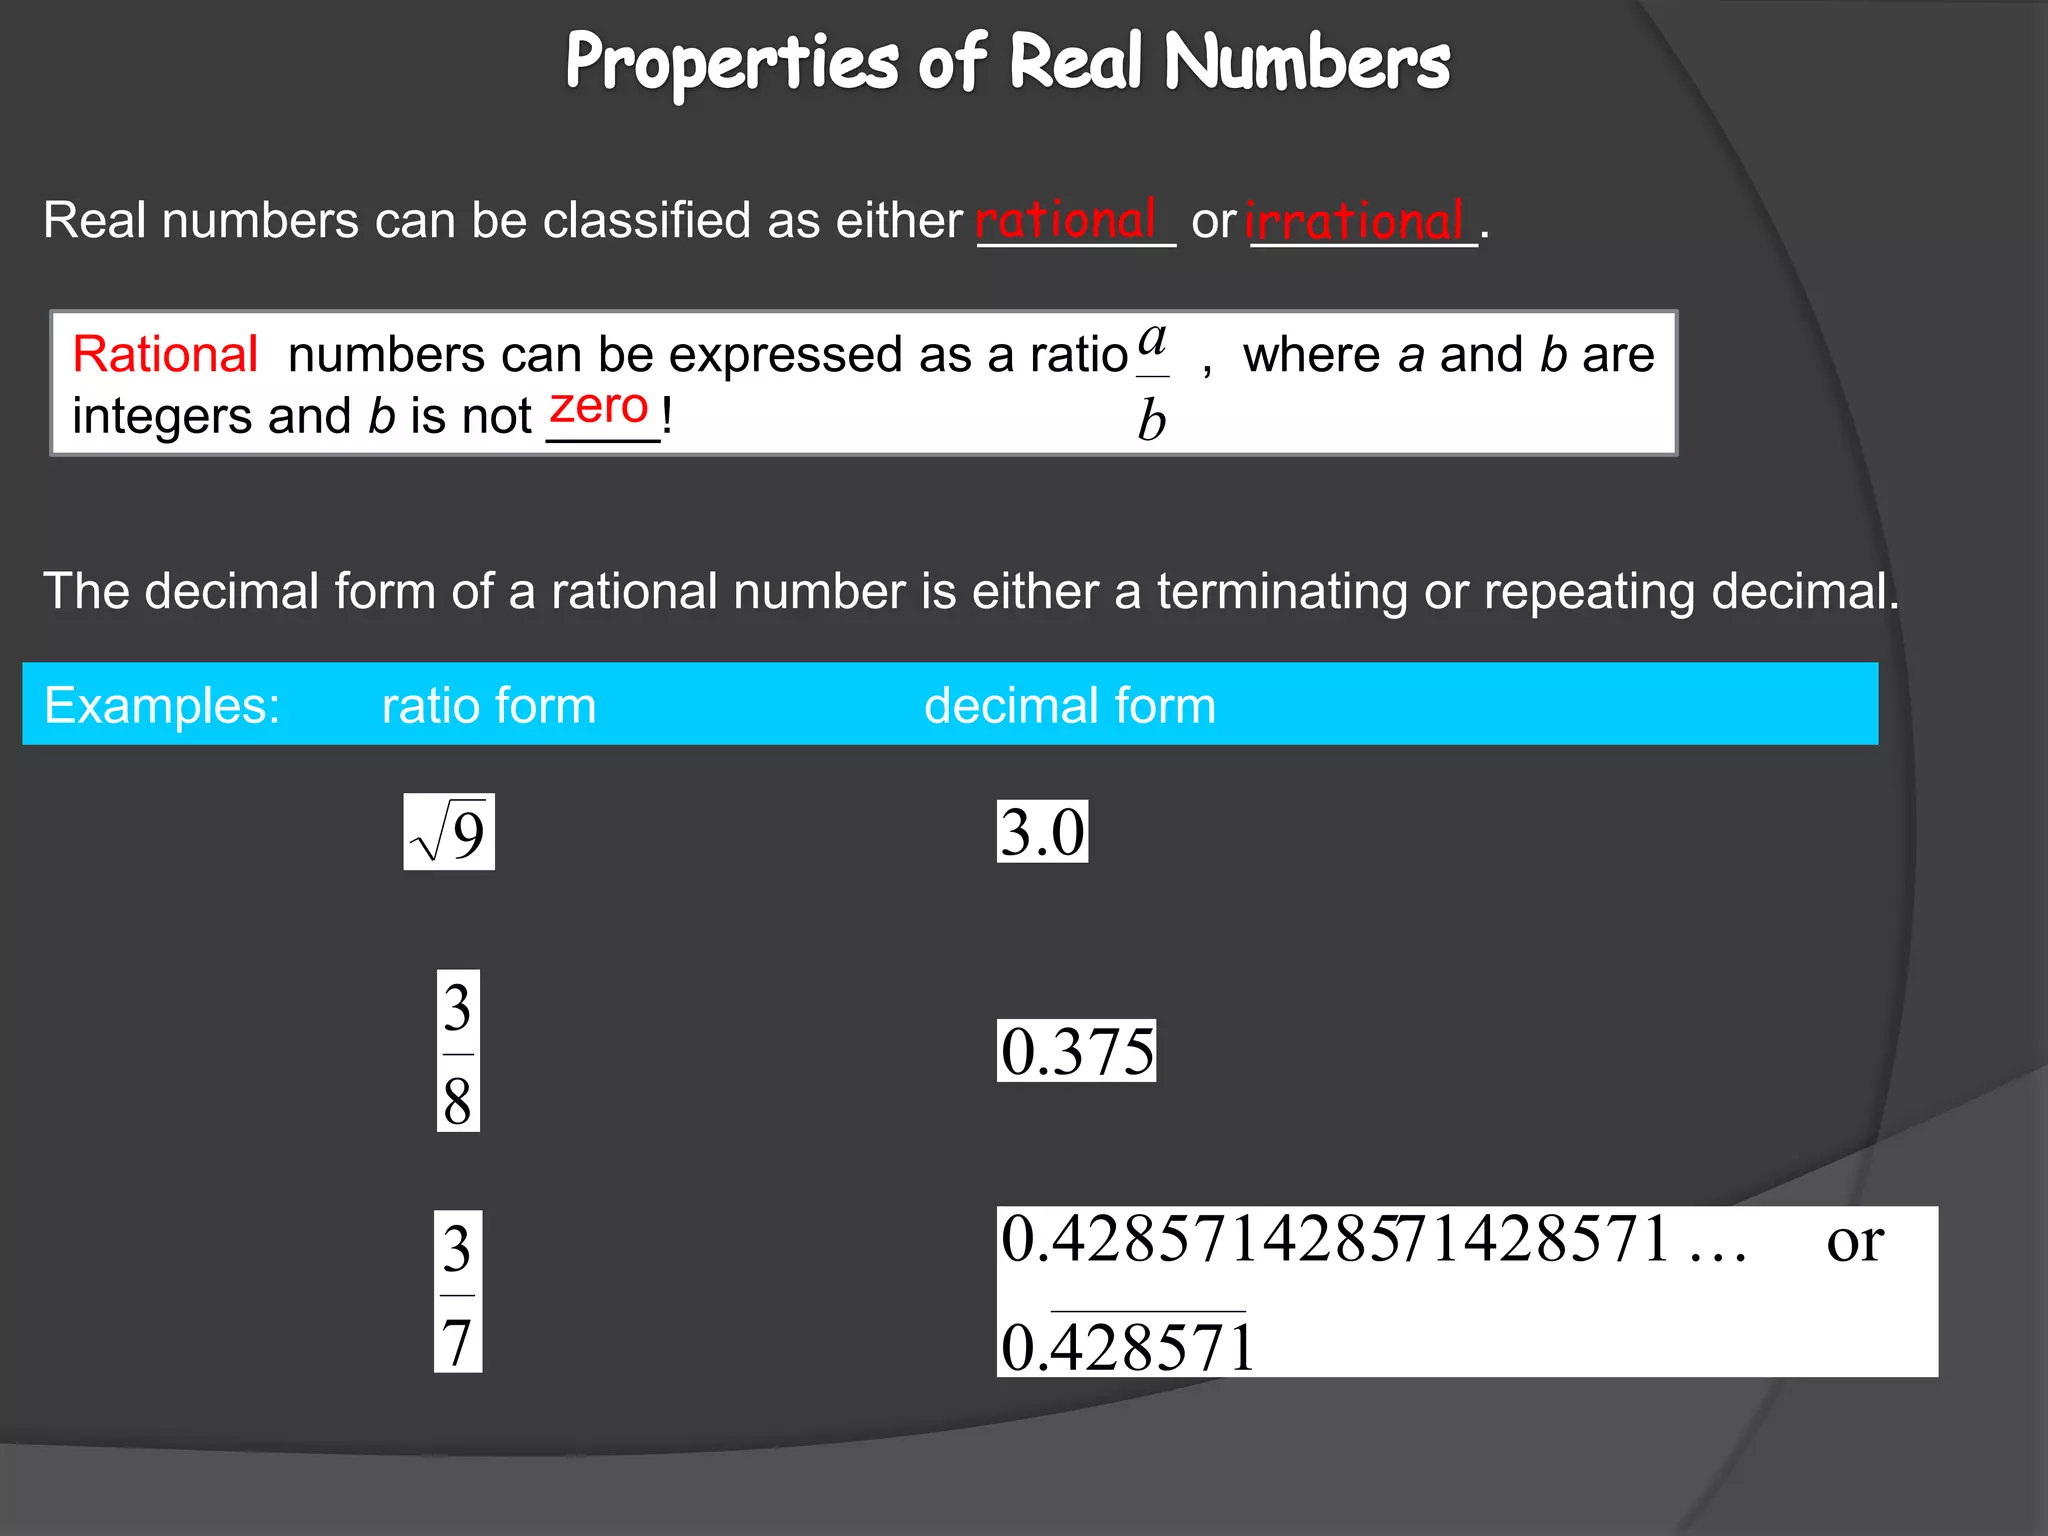Click the red word 'zero' in the blank
The height and width of the screenshot is (1536, 2048).
(599, 406)
